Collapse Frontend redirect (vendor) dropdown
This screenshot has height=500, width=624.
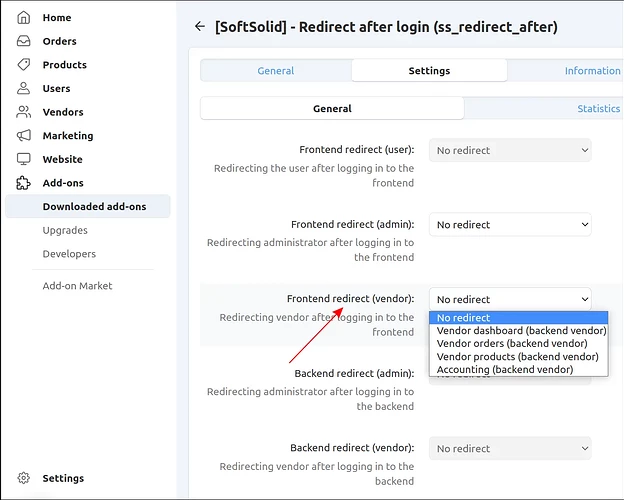[510, 299]
